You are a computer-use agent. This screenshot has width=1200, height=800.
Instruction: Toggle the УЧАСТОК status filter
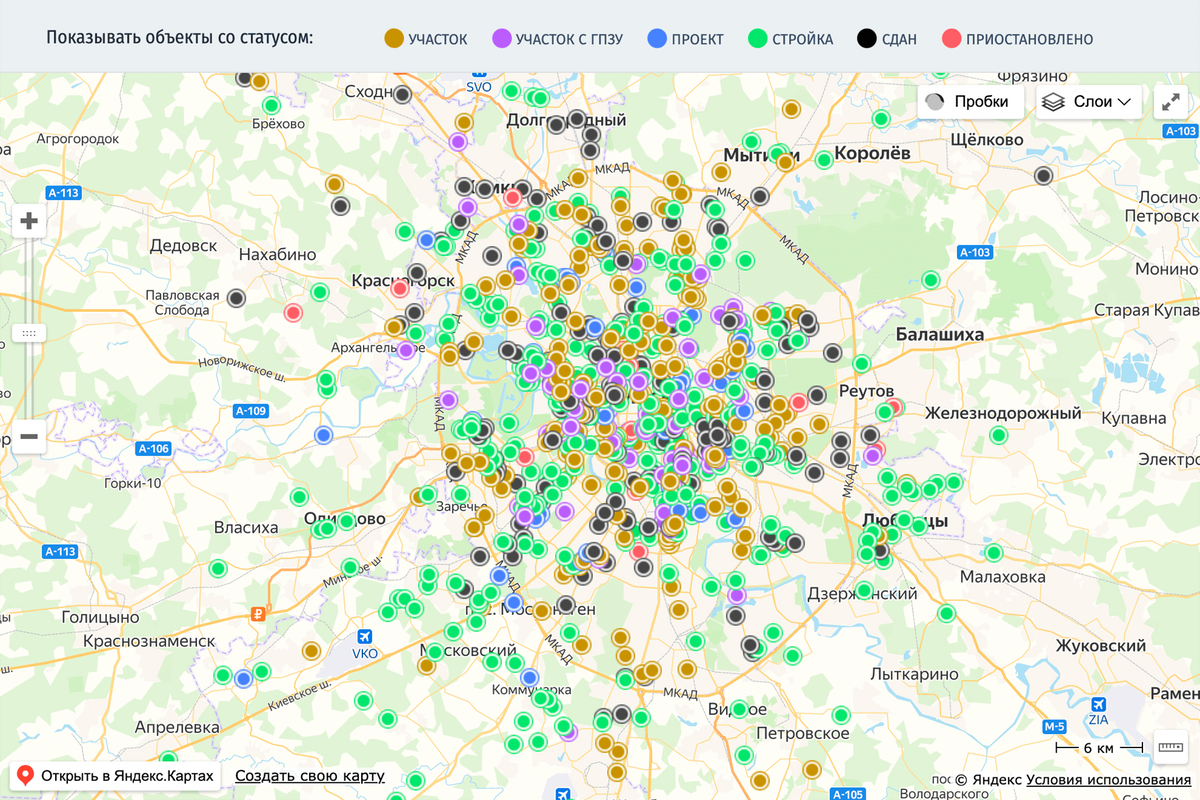click(x=426, y=39)
